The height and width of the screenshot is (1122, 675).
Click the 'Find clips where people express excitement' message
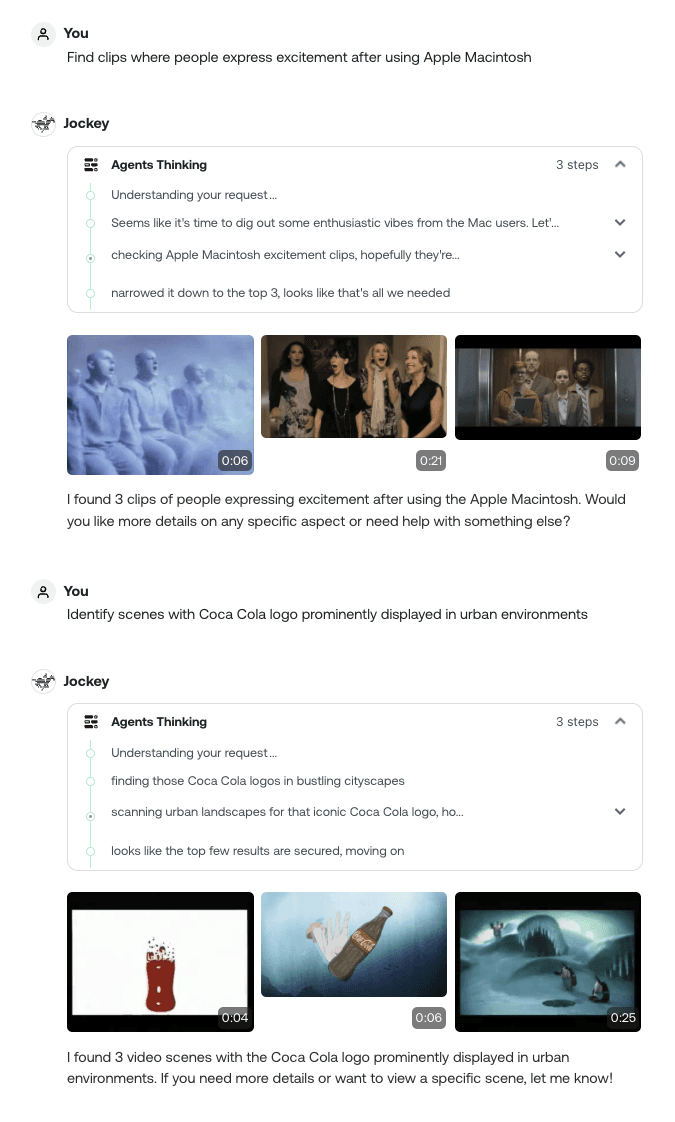299,57
